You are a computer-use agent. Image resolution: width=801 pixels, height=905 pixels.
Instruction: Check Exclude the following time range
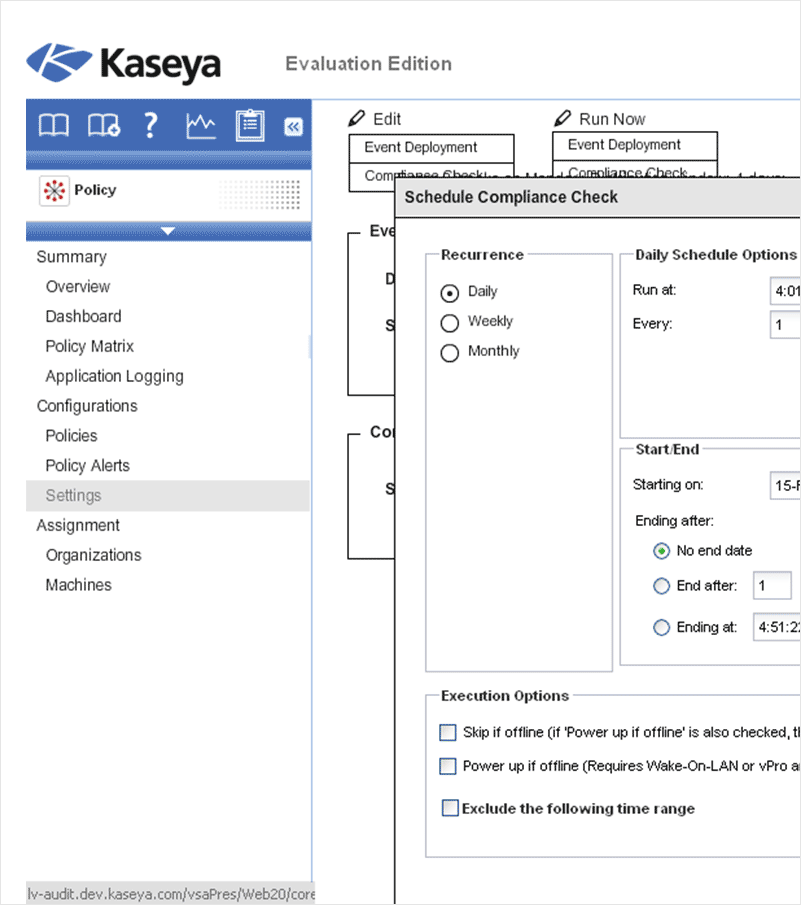click(x=450, y=807)
